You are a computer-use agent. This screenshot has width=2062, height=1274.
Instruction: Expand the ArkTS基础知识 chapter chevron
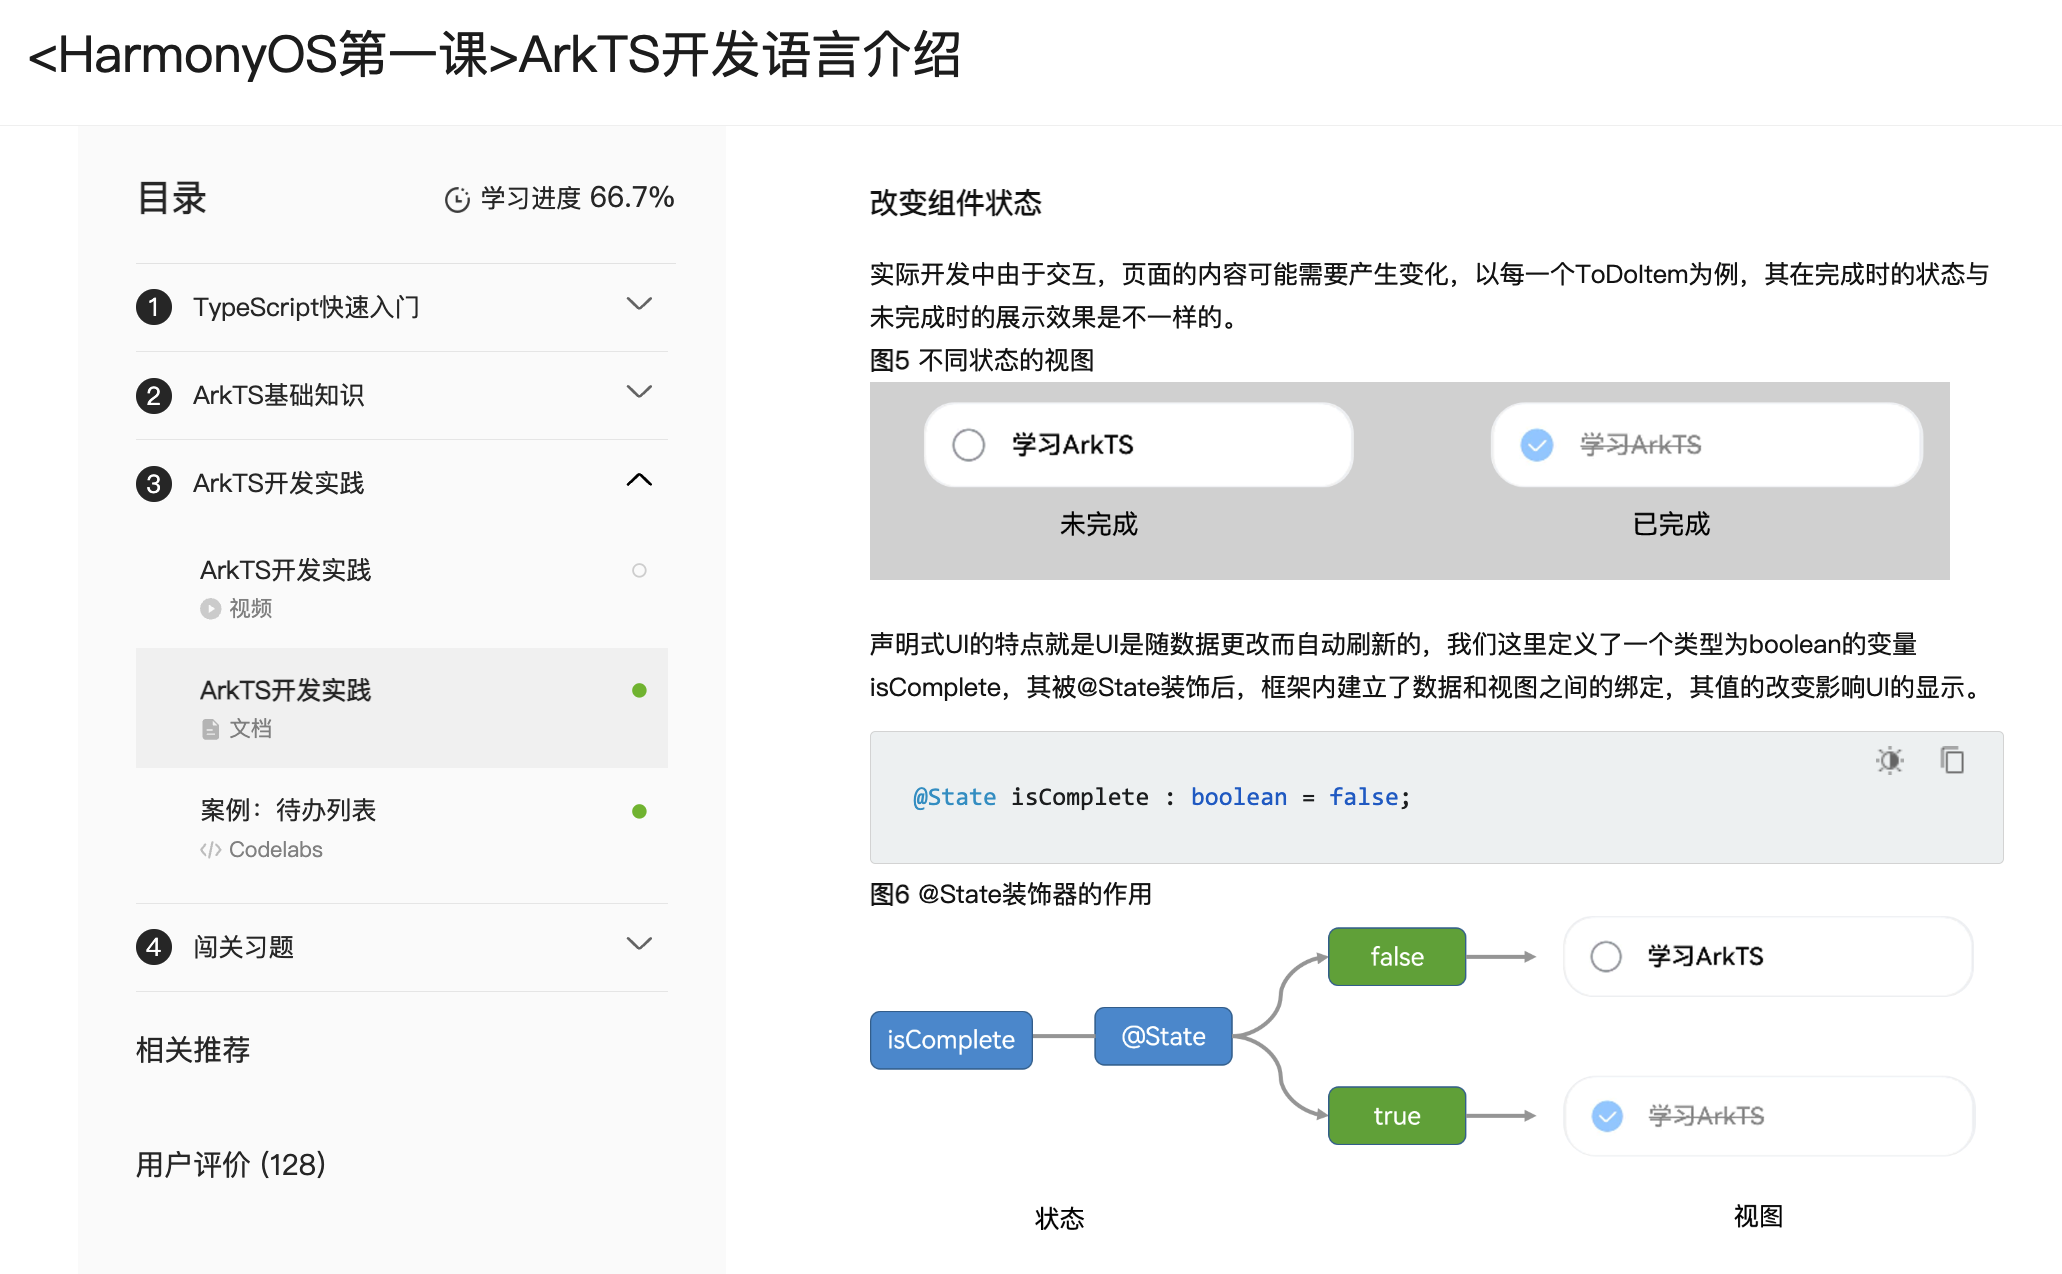639,392
